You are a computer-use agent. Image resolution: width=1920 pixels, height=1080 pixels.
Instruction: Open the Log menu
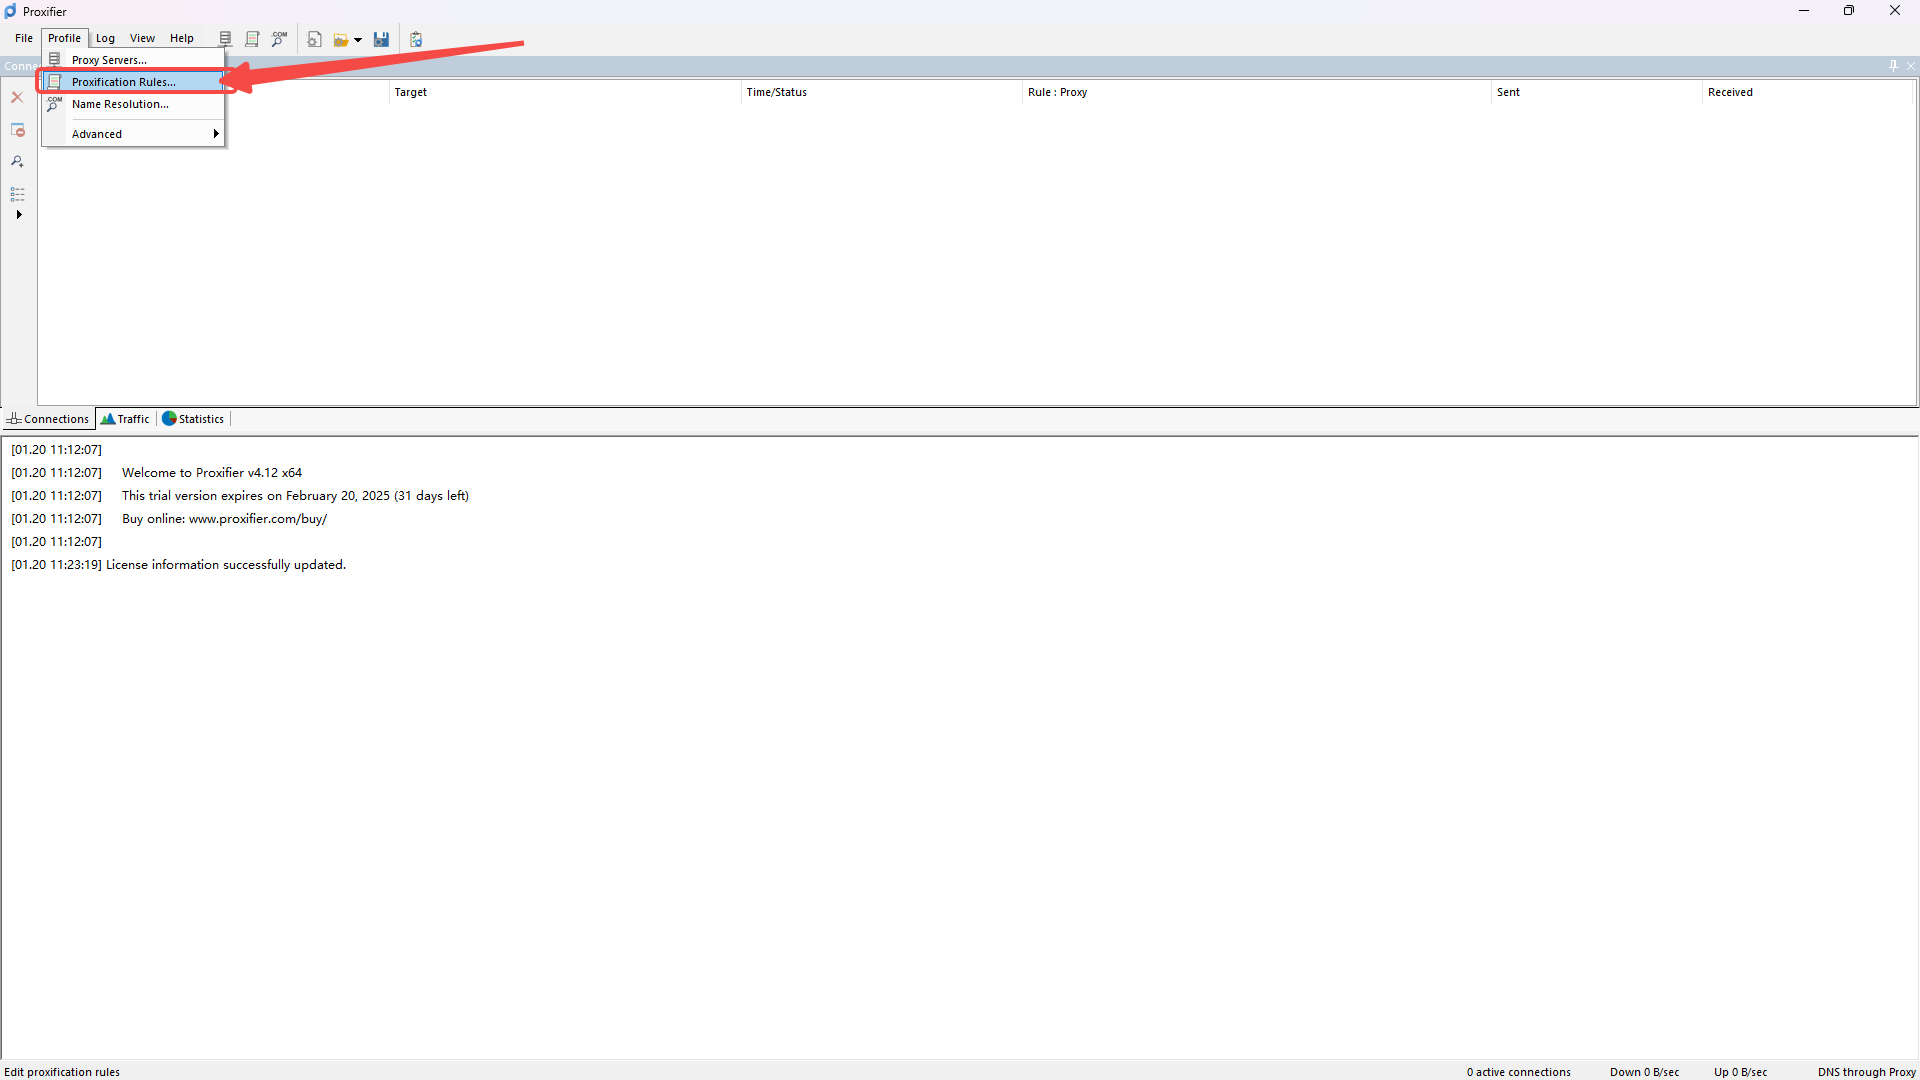click(105, 38)
